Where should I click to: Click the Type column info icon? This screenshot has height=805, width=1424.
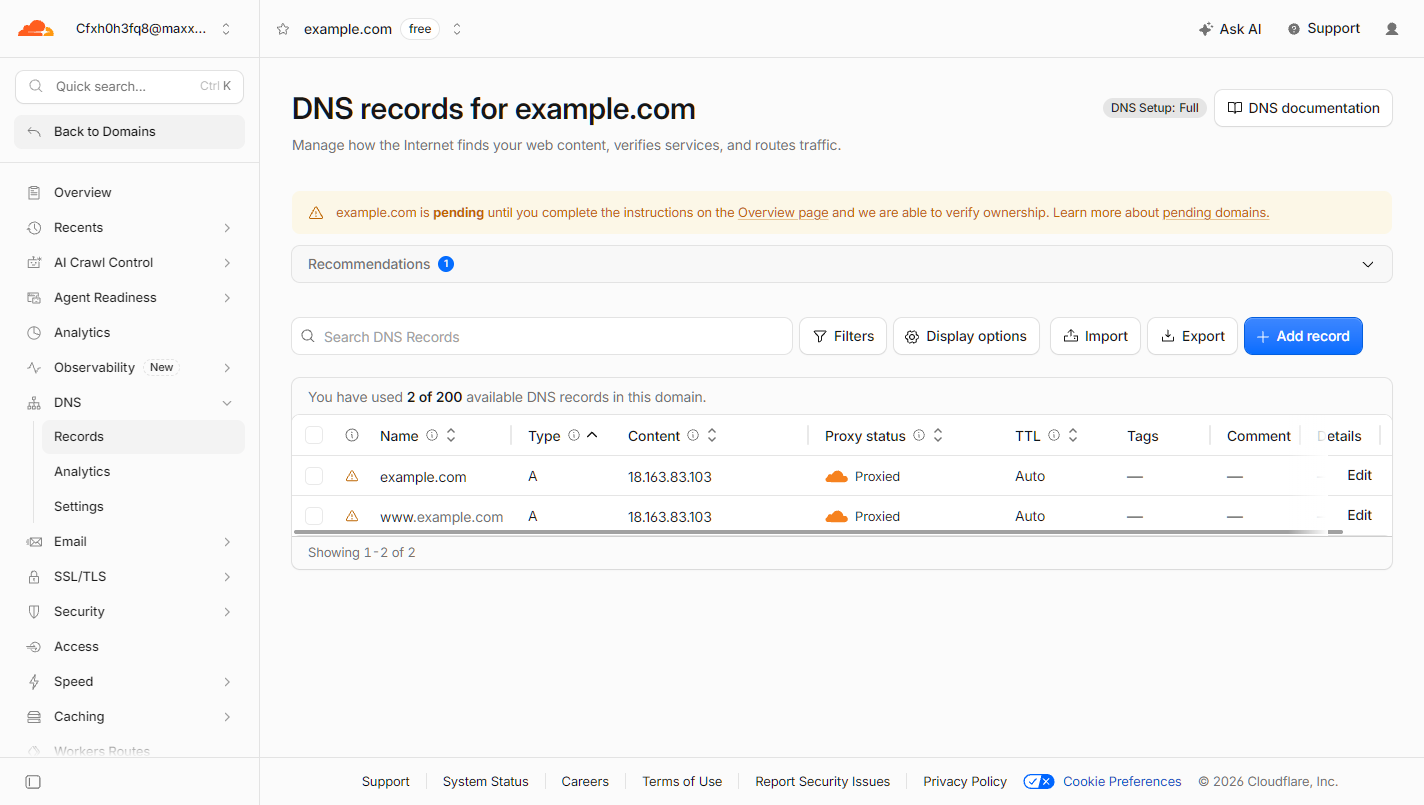pos(574,435)
